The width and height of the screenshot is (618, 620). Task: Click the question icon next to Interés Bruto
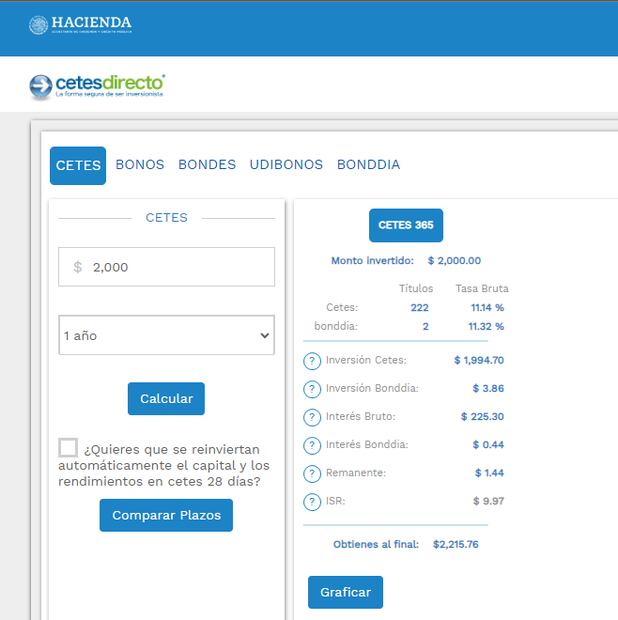pyautogui.click(x=312, y=417)
